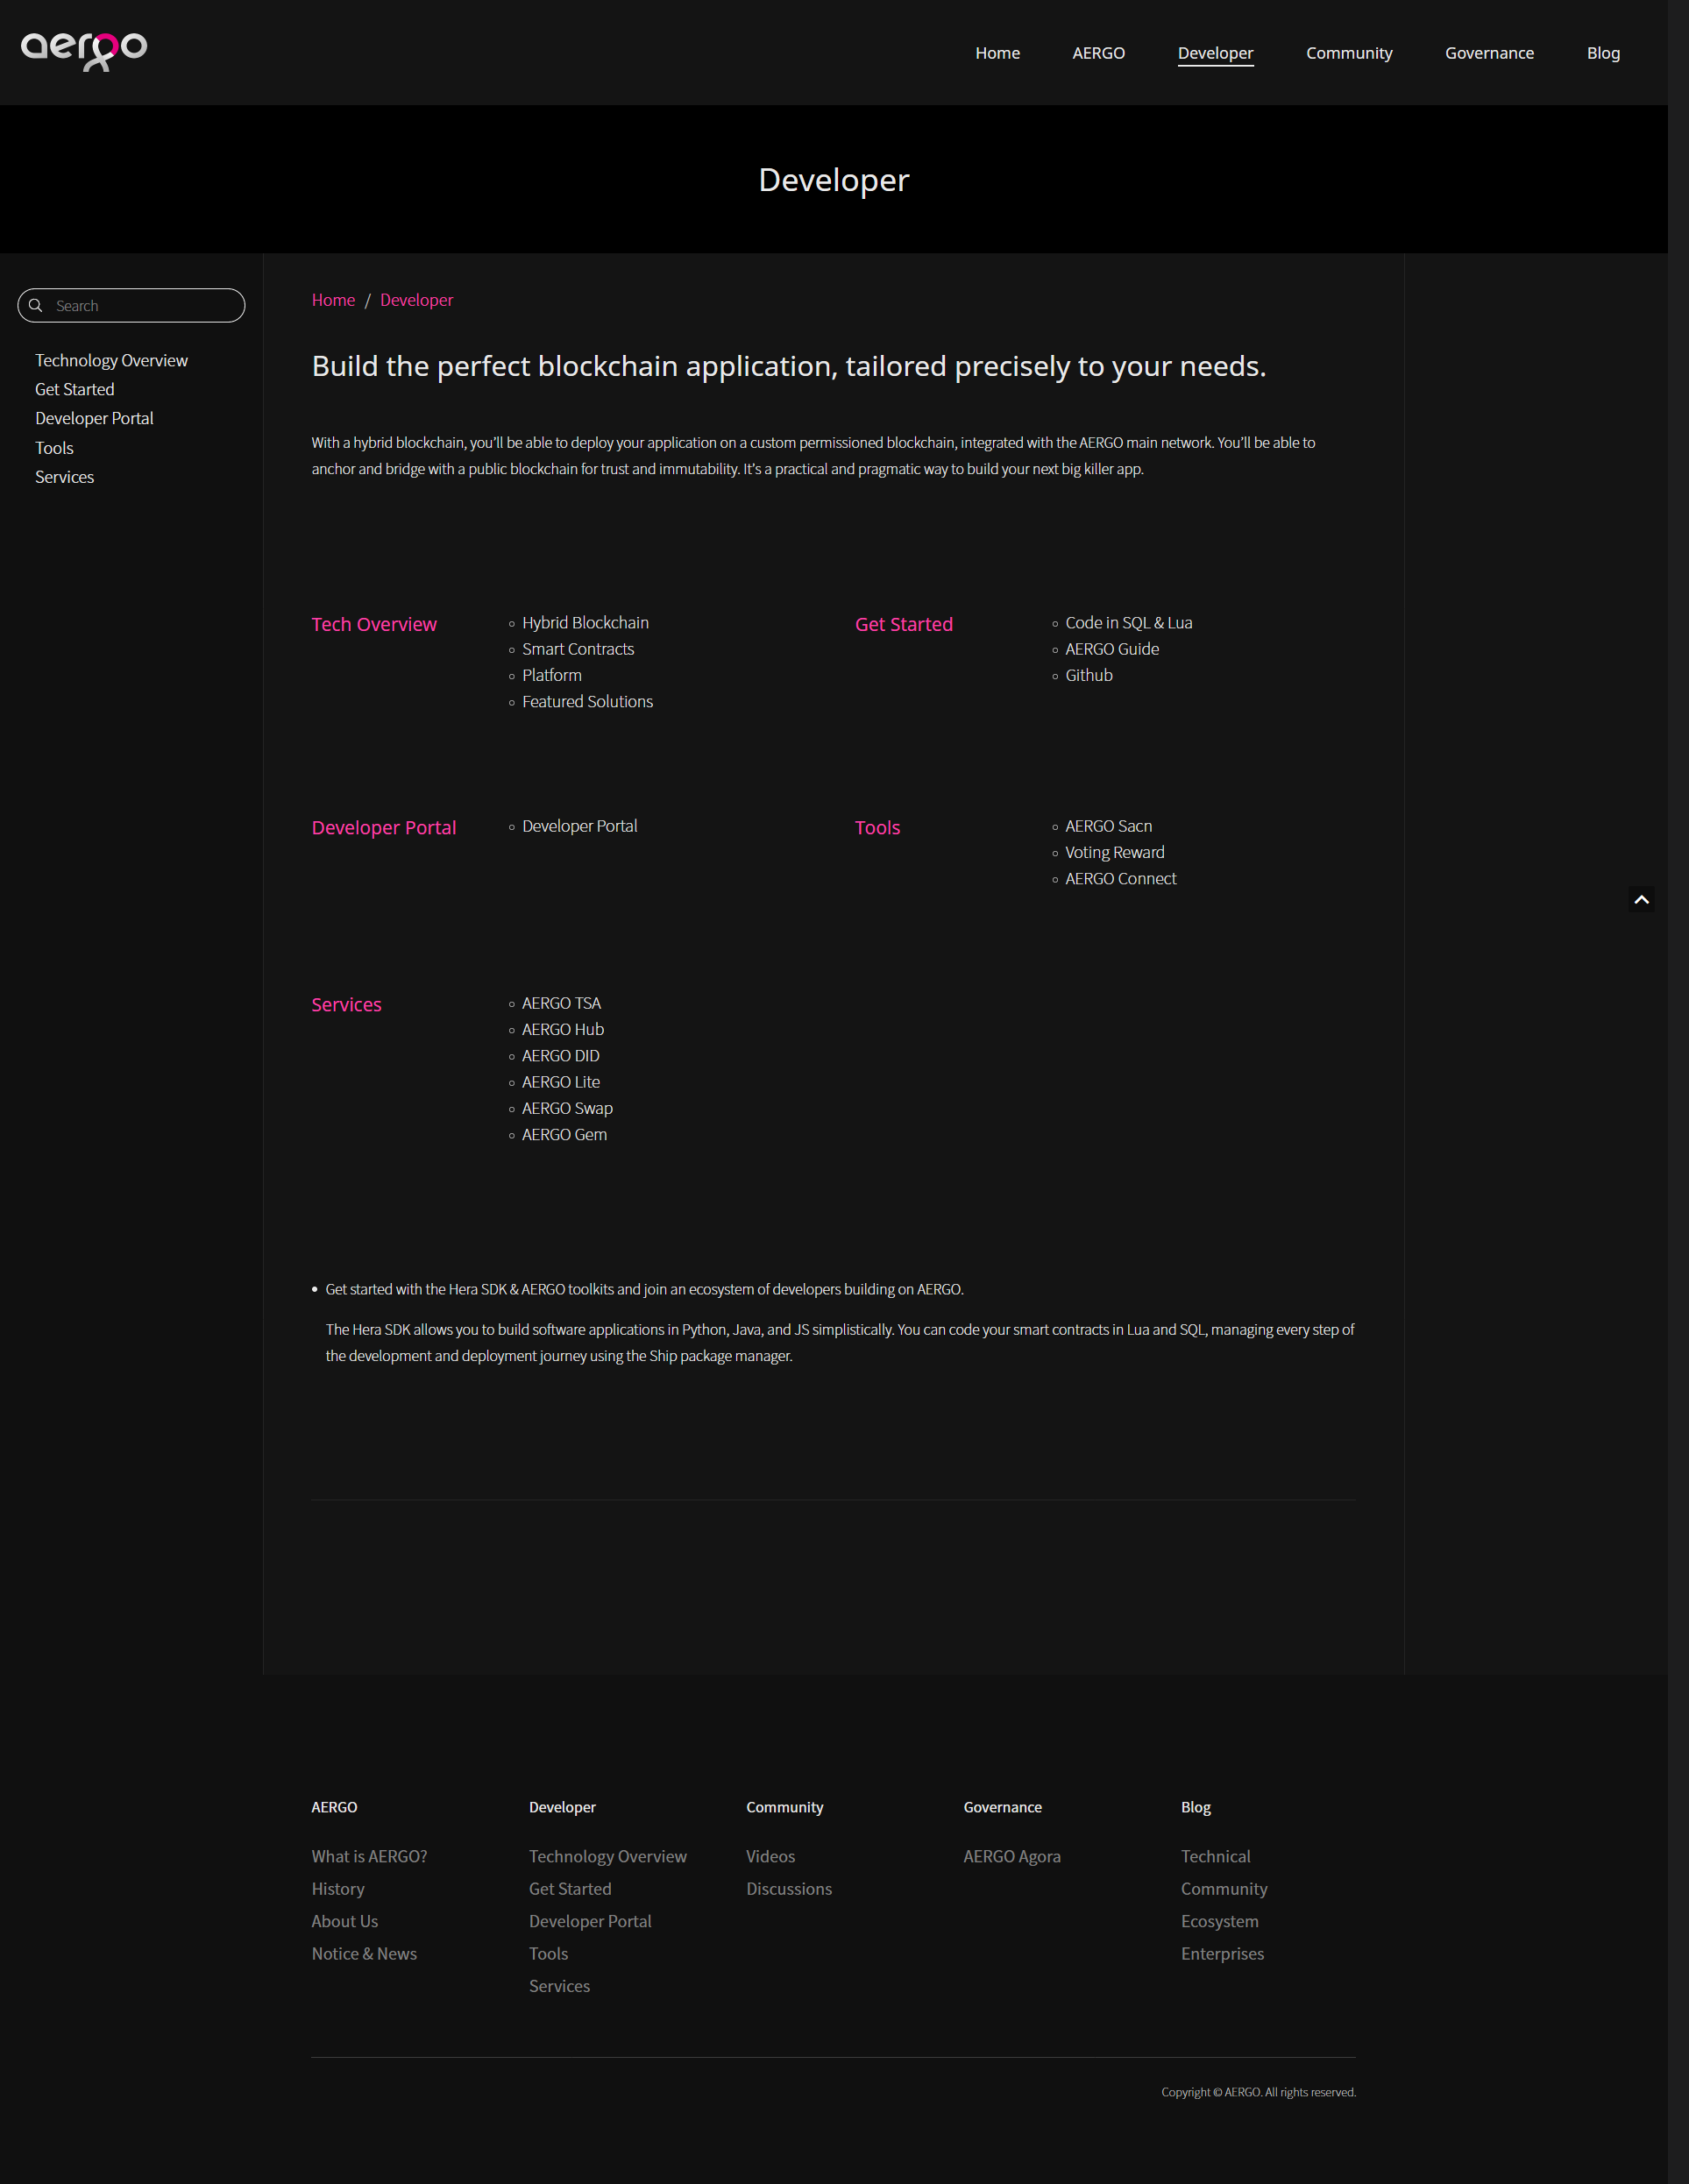Viewport: 1689px width, 2184px height.
Task: Click the Home breadcrumb link
Action: click(333, 300)
